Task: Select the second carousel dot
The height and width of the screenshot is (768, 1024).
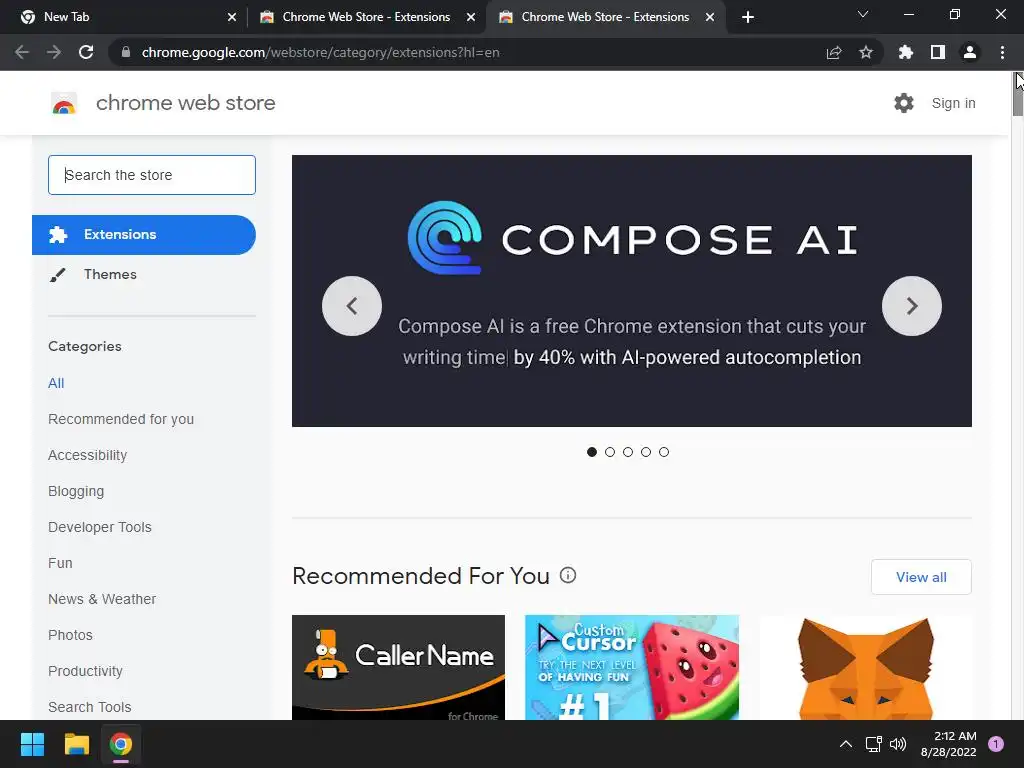Action: pos(610,452)
